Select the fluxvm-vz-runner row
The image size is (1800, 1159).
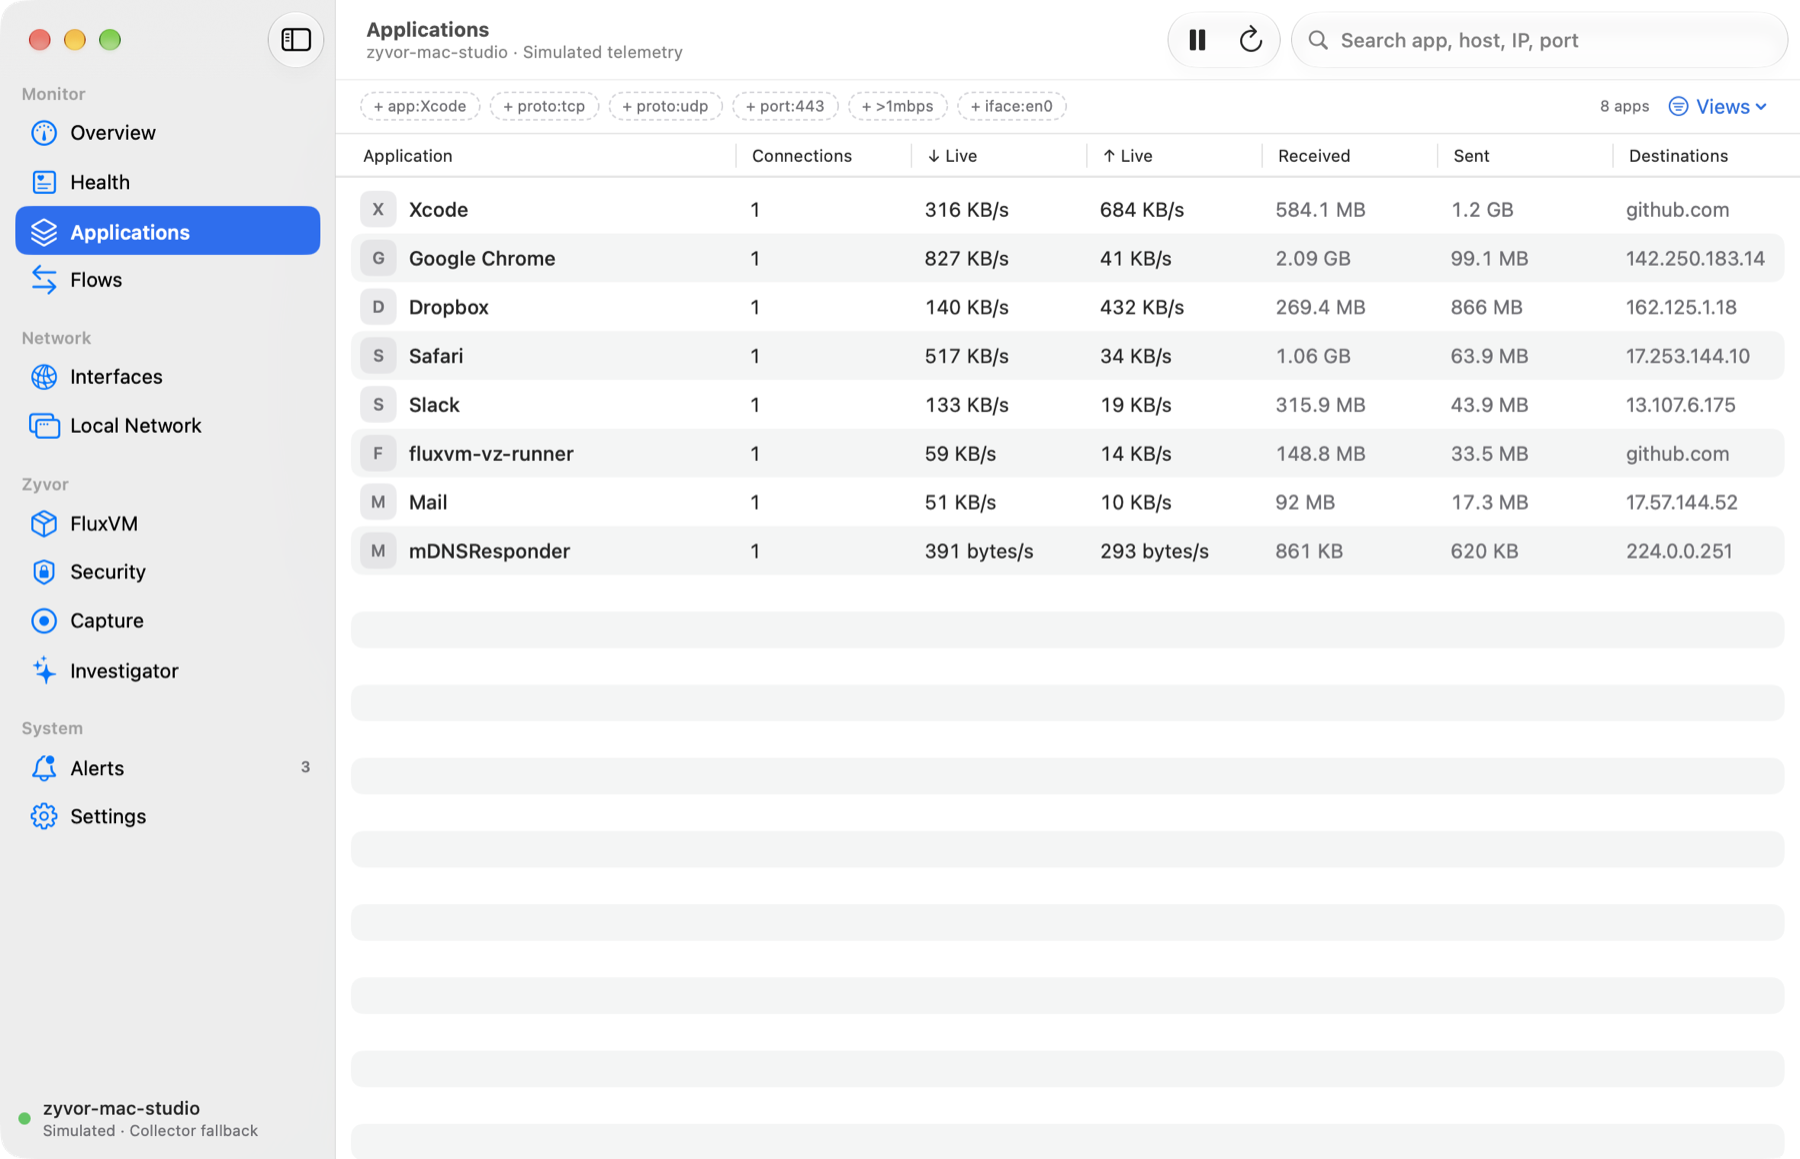[x=1067, y=453]
